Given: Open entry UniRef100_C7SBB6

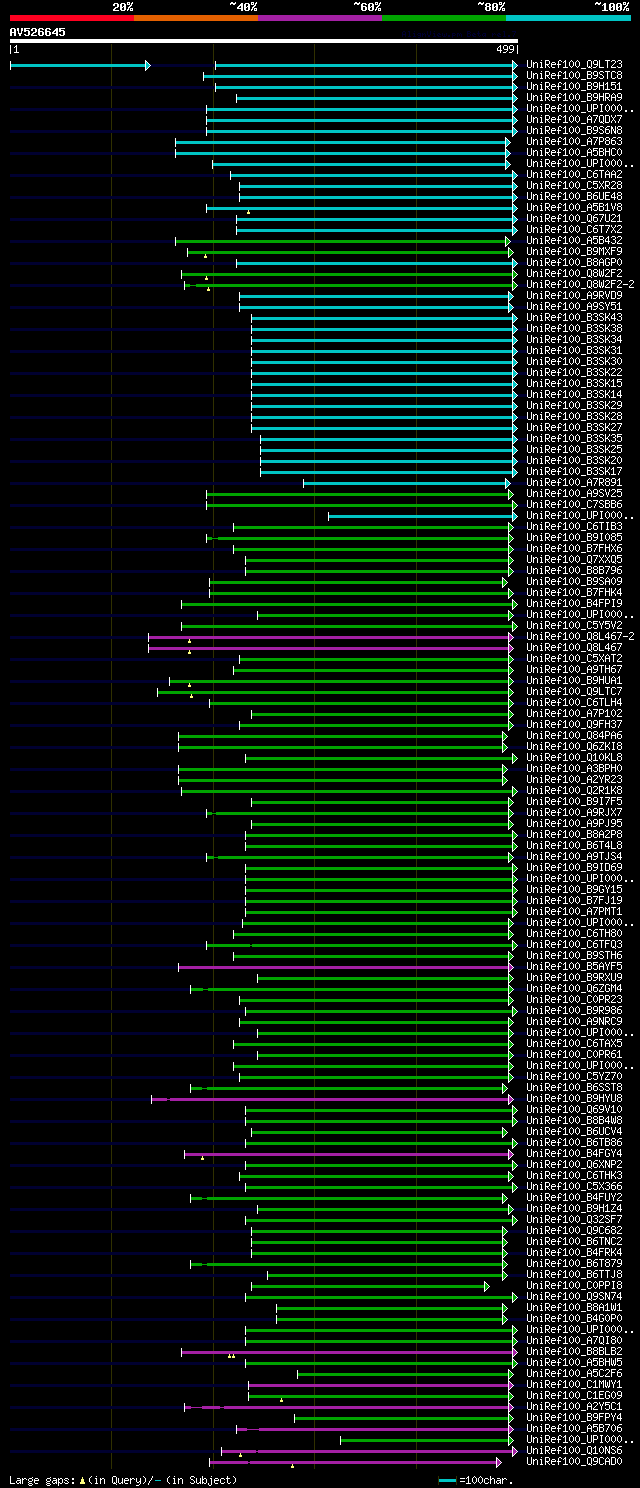Looking at the screenshot, I should tap(574, 505).
